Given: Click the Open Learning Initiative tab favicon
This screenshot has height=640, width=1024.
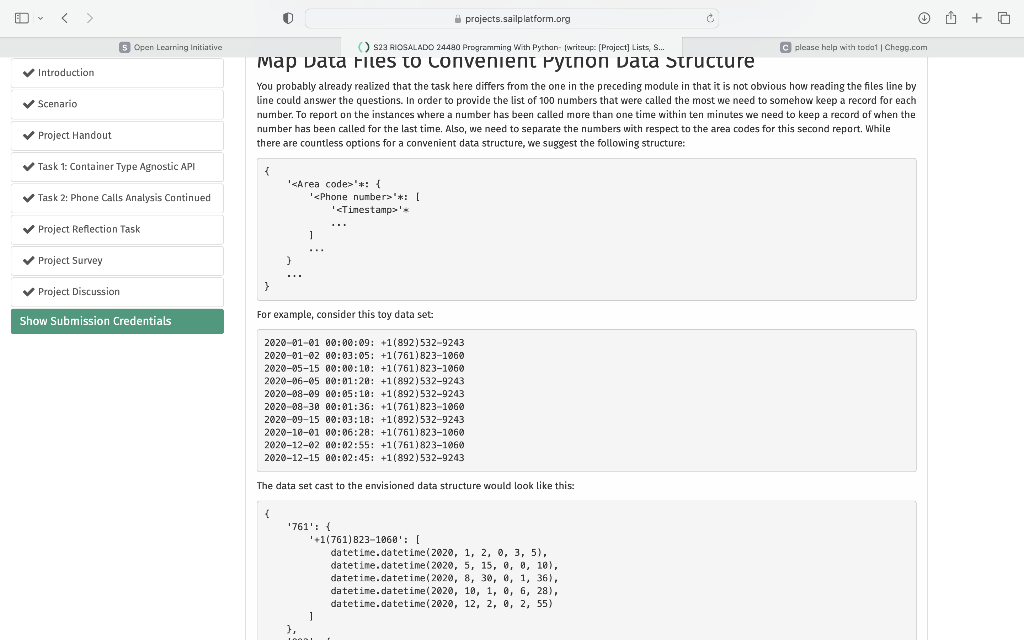Looking at the screenshot, I should pos(124,47).
